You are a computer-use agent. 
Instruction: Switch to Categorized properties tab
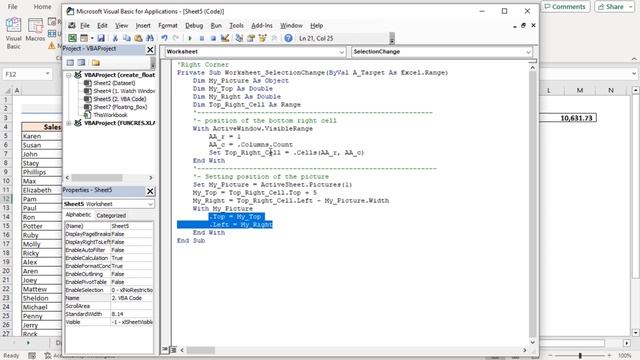point(111,215)
